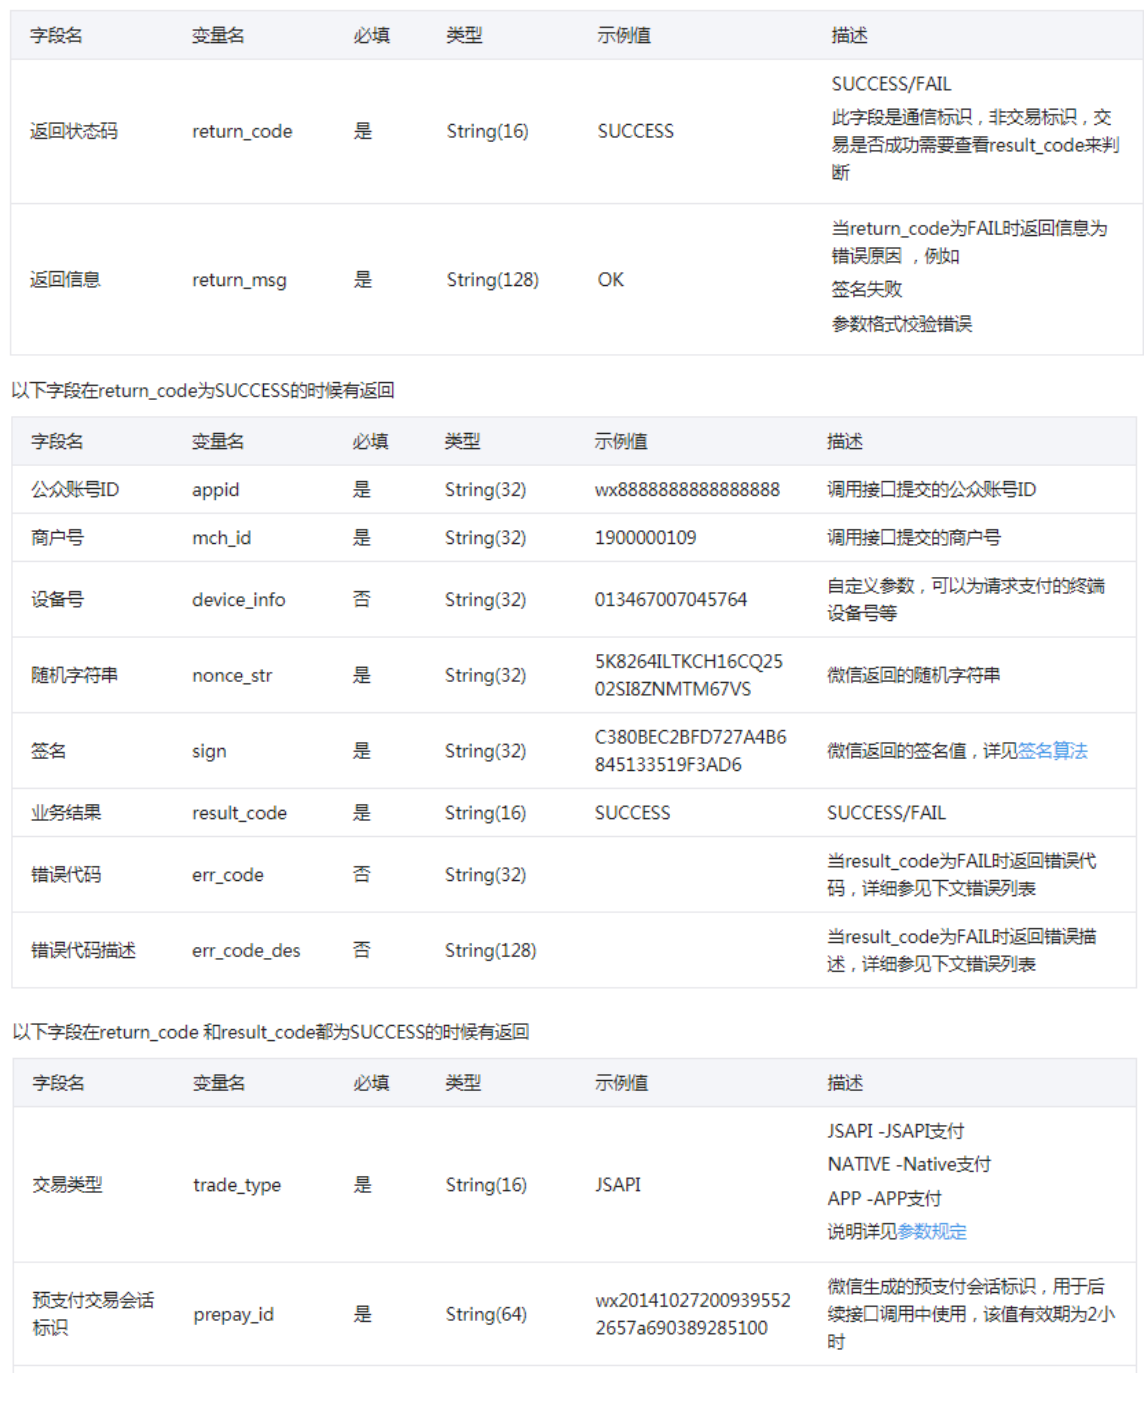Click the OK example value for return_msg
This screenshot has width=1148, height=1421.
pyautogui.click(x=611, y=280)
